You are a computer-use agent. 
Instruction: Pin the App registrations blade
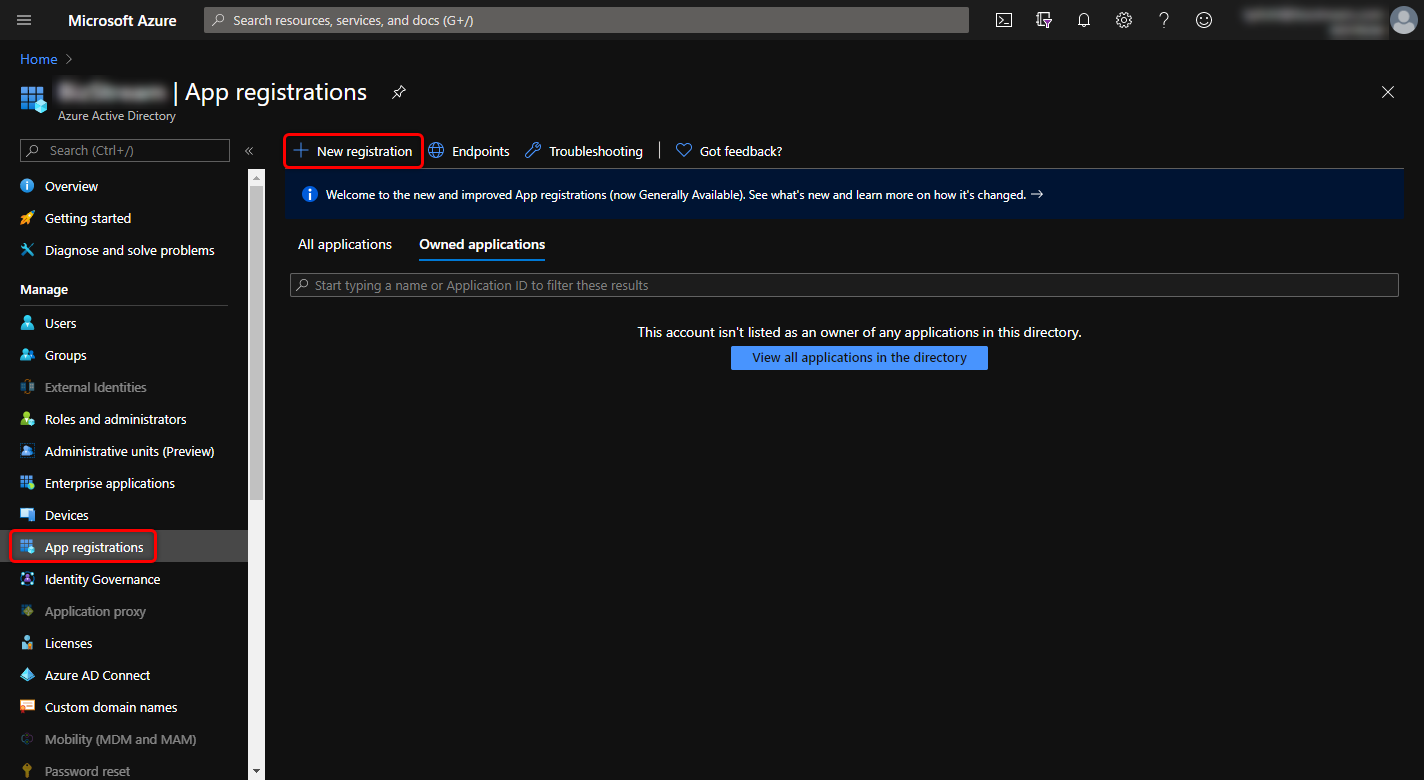coord(398,92)
